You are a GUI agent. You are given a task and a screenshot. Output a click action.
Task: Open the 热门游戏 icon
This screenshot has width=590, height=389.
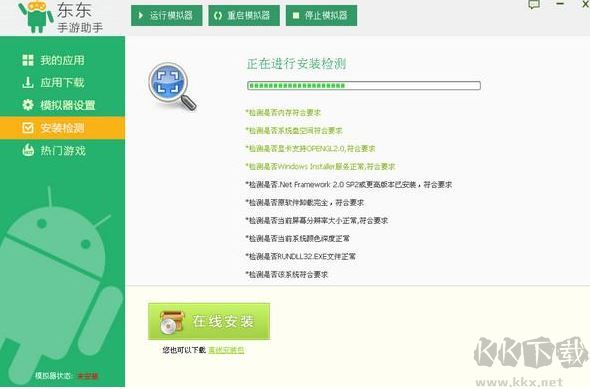(28, 150)
